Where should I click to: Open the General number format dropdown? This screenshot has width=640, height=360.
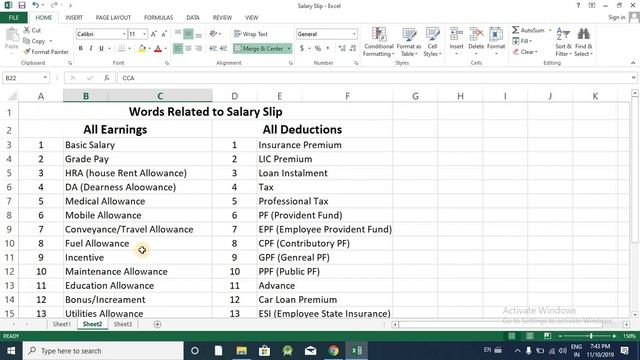pos(354,34)
